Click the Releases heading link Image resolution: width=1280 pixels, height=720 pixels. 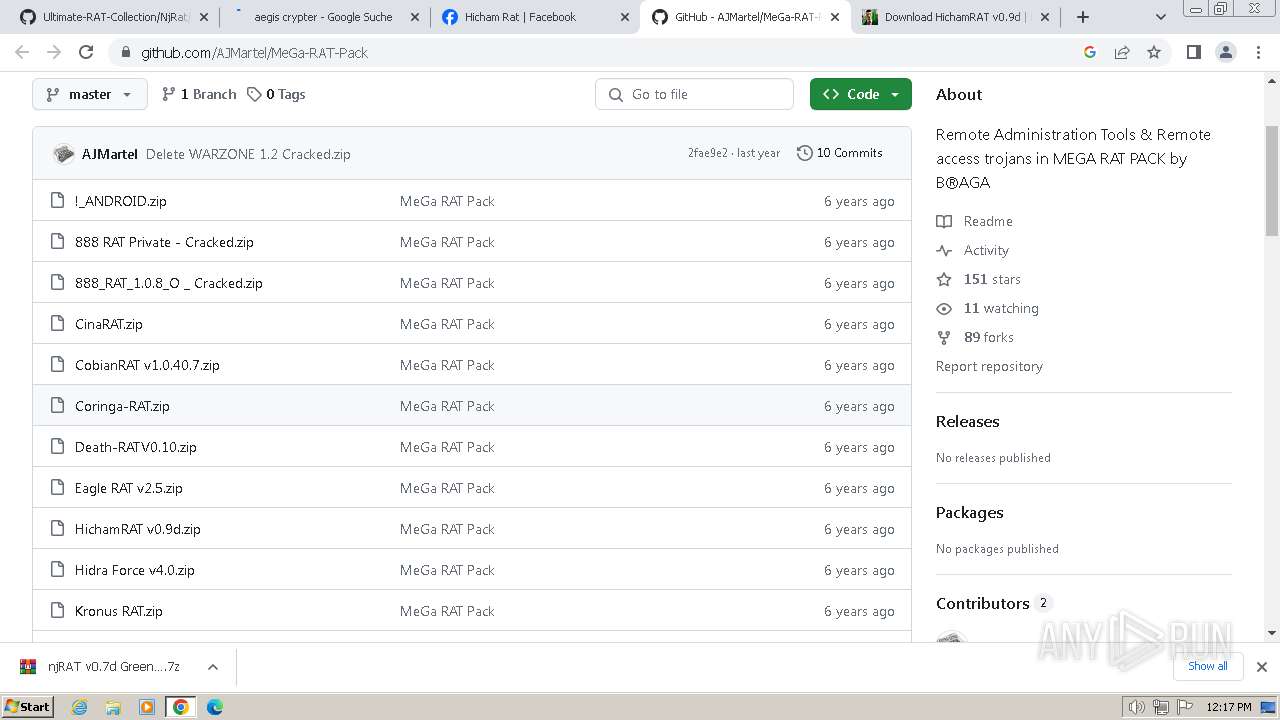tap(968, 421)
